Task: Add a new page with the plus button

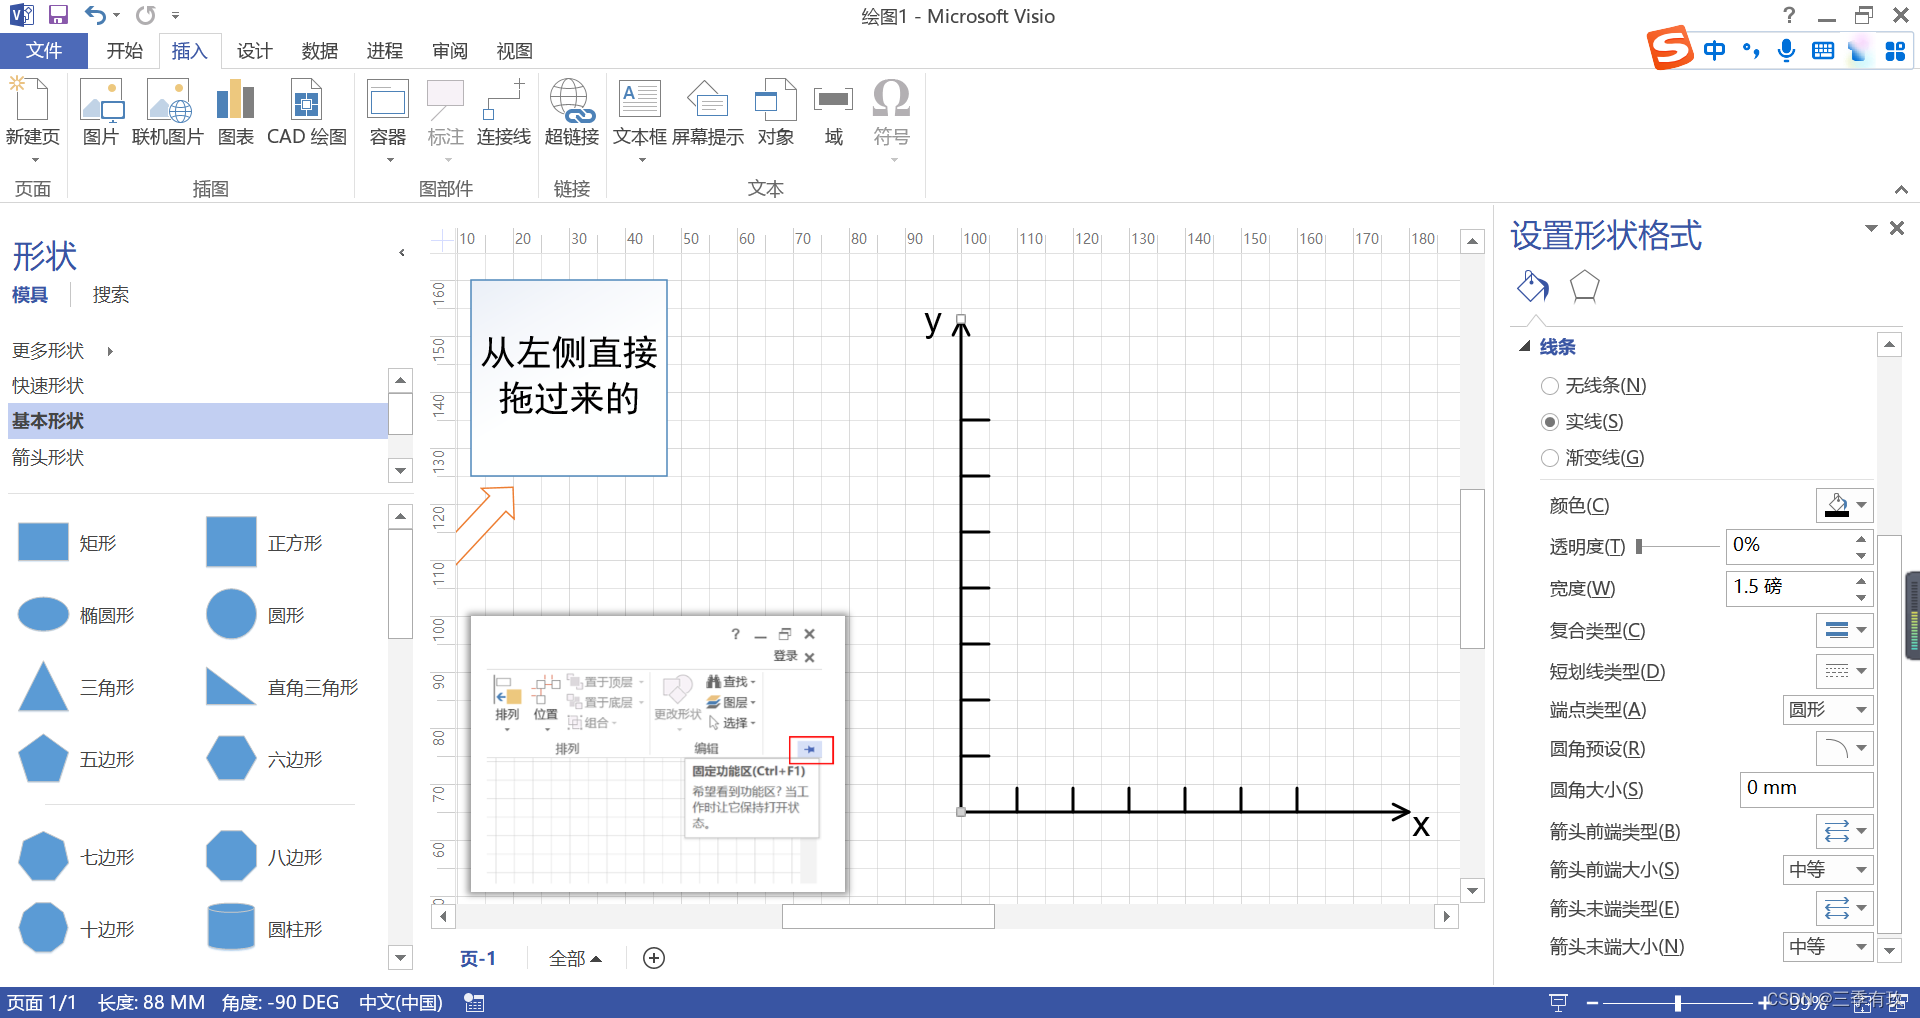Action: (654, 958)
